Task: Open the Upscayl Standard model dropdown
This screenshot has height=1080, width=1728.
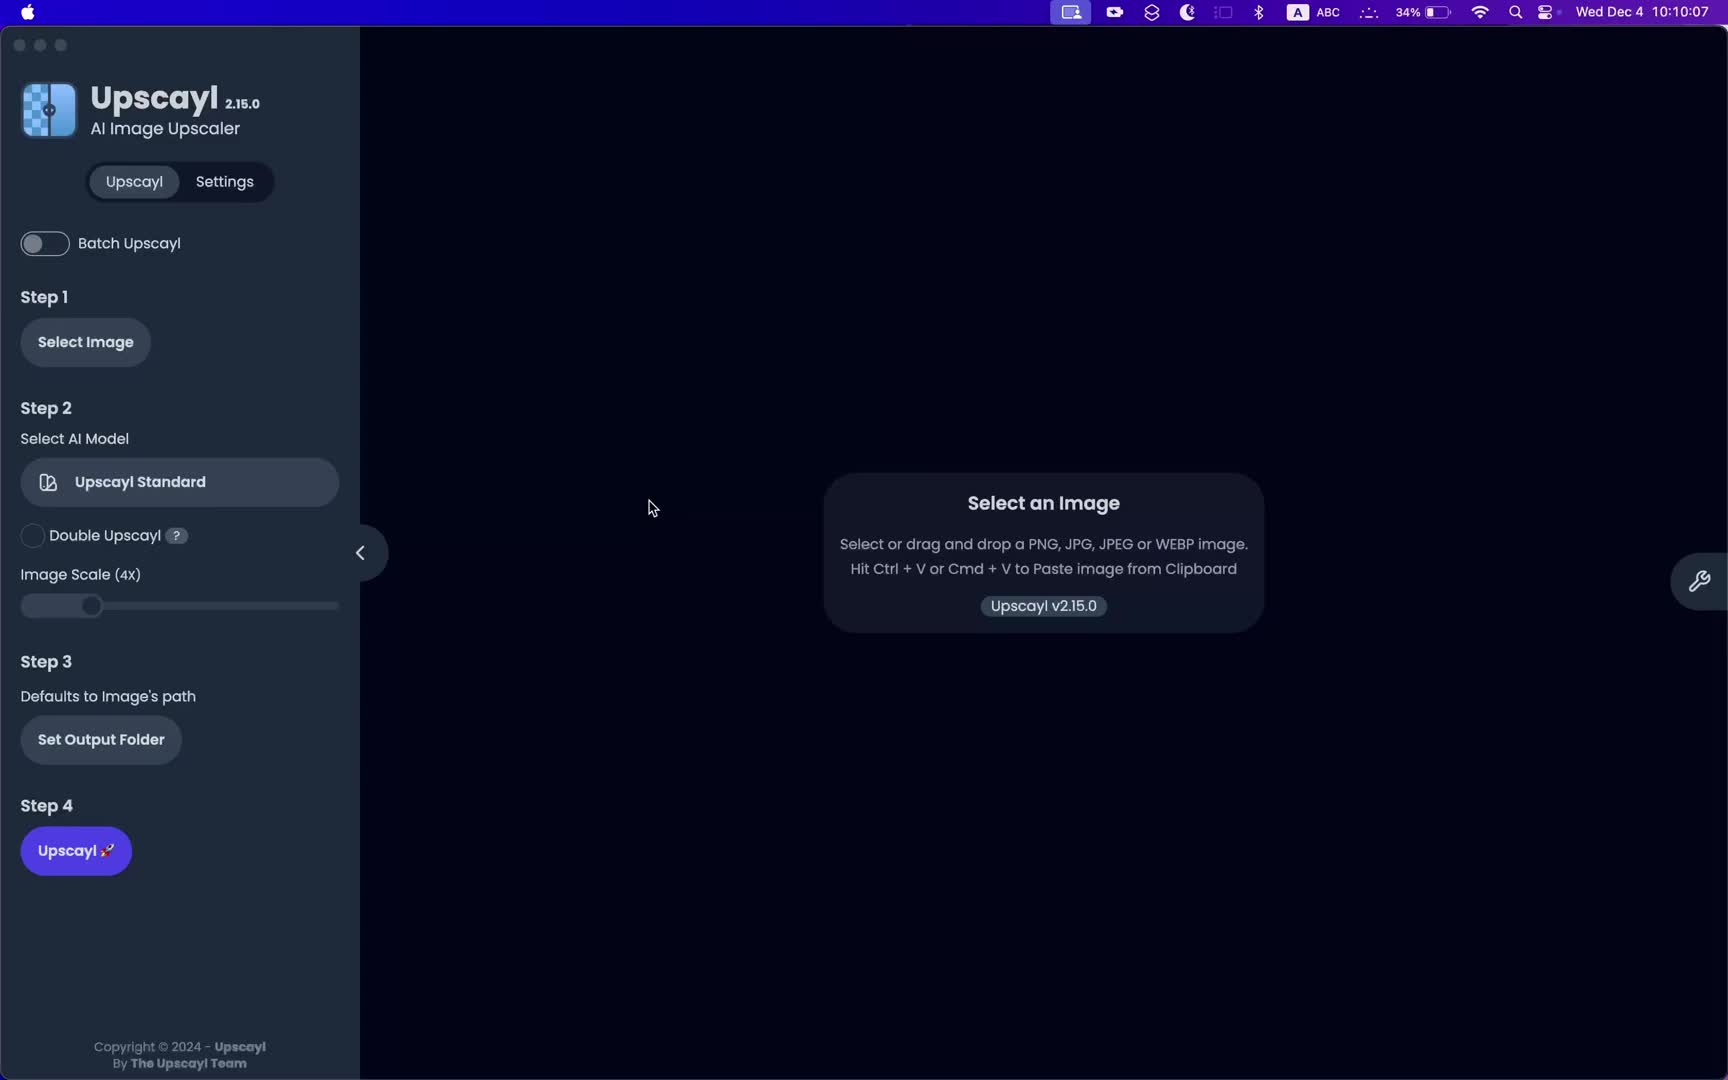Action: (179, 482)
